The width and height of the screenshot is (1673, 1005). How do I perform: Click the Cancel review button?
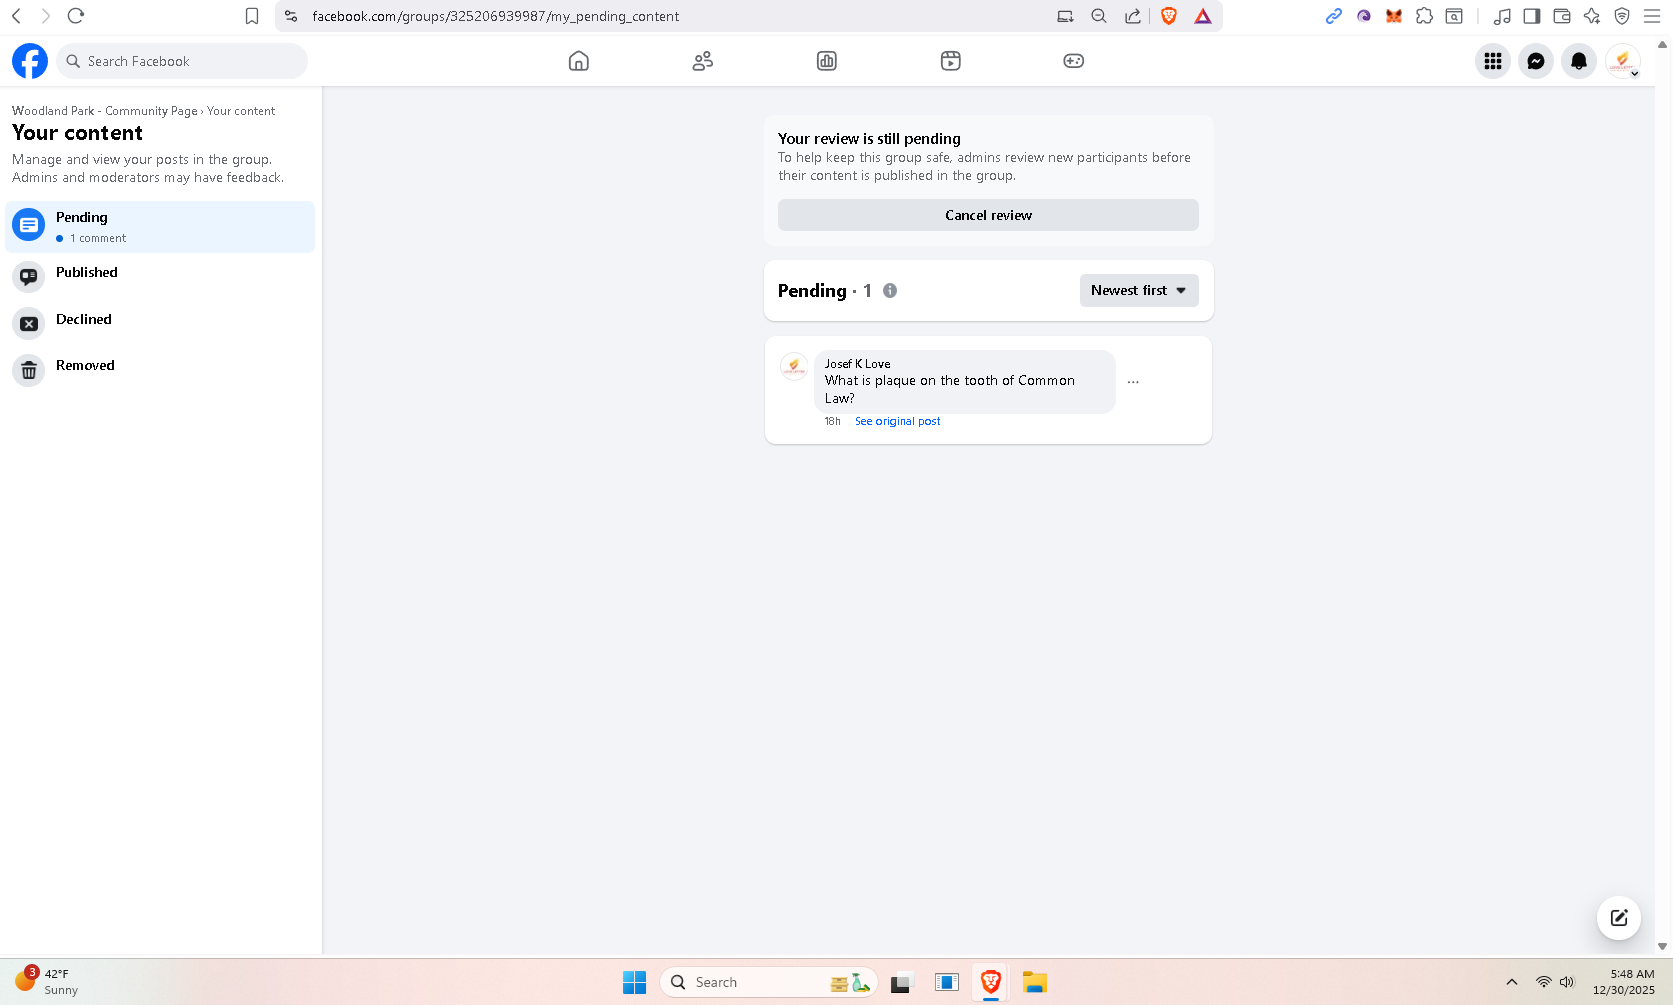pyautogui.click(x=988, y=215)
